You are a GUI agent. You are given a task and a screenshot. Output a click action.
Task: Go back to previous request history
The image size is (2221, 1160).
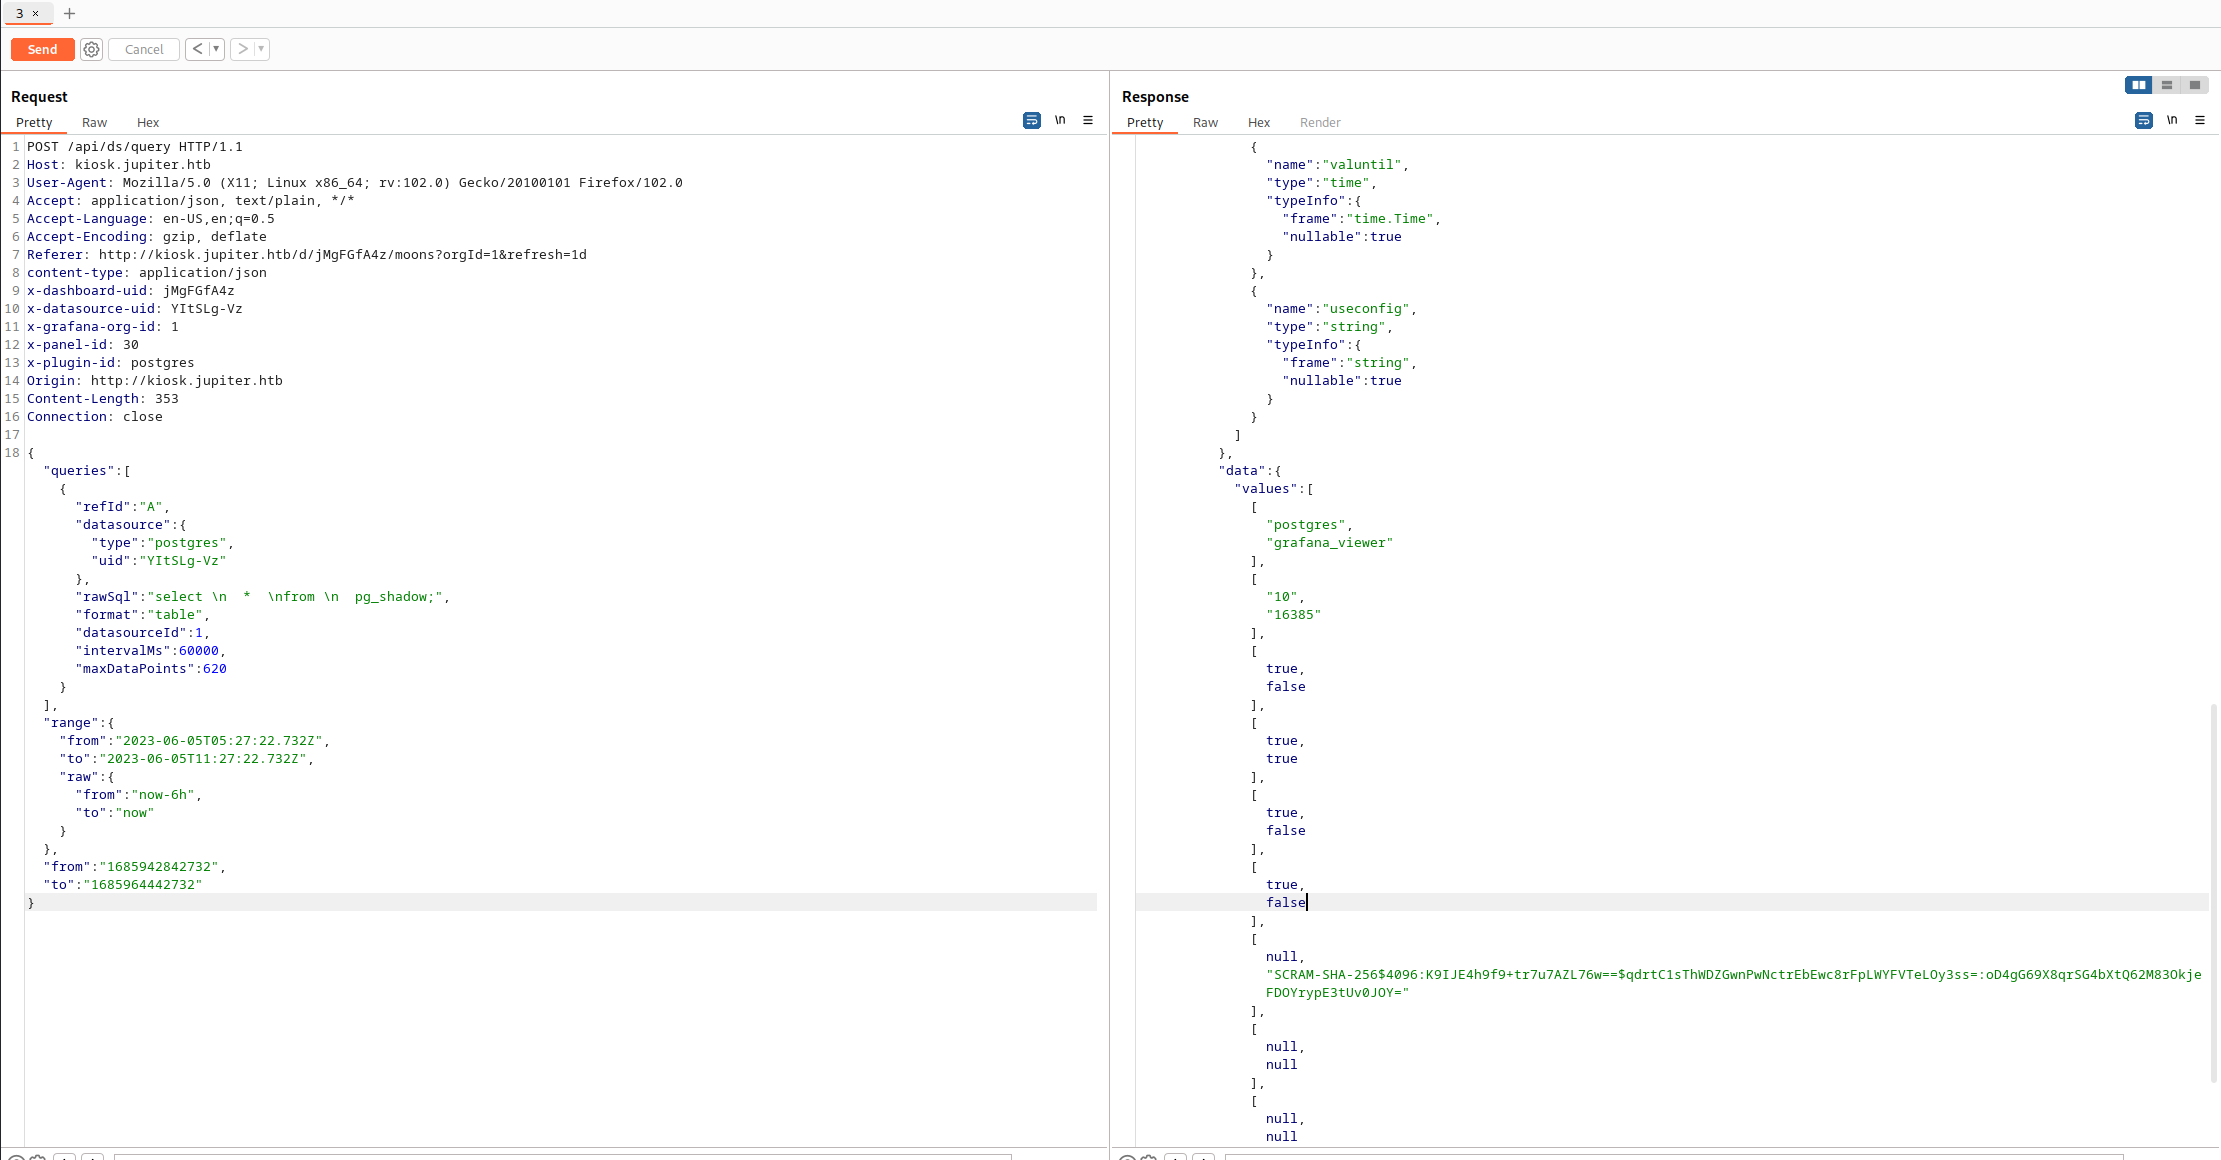click(x=197, y=49)
